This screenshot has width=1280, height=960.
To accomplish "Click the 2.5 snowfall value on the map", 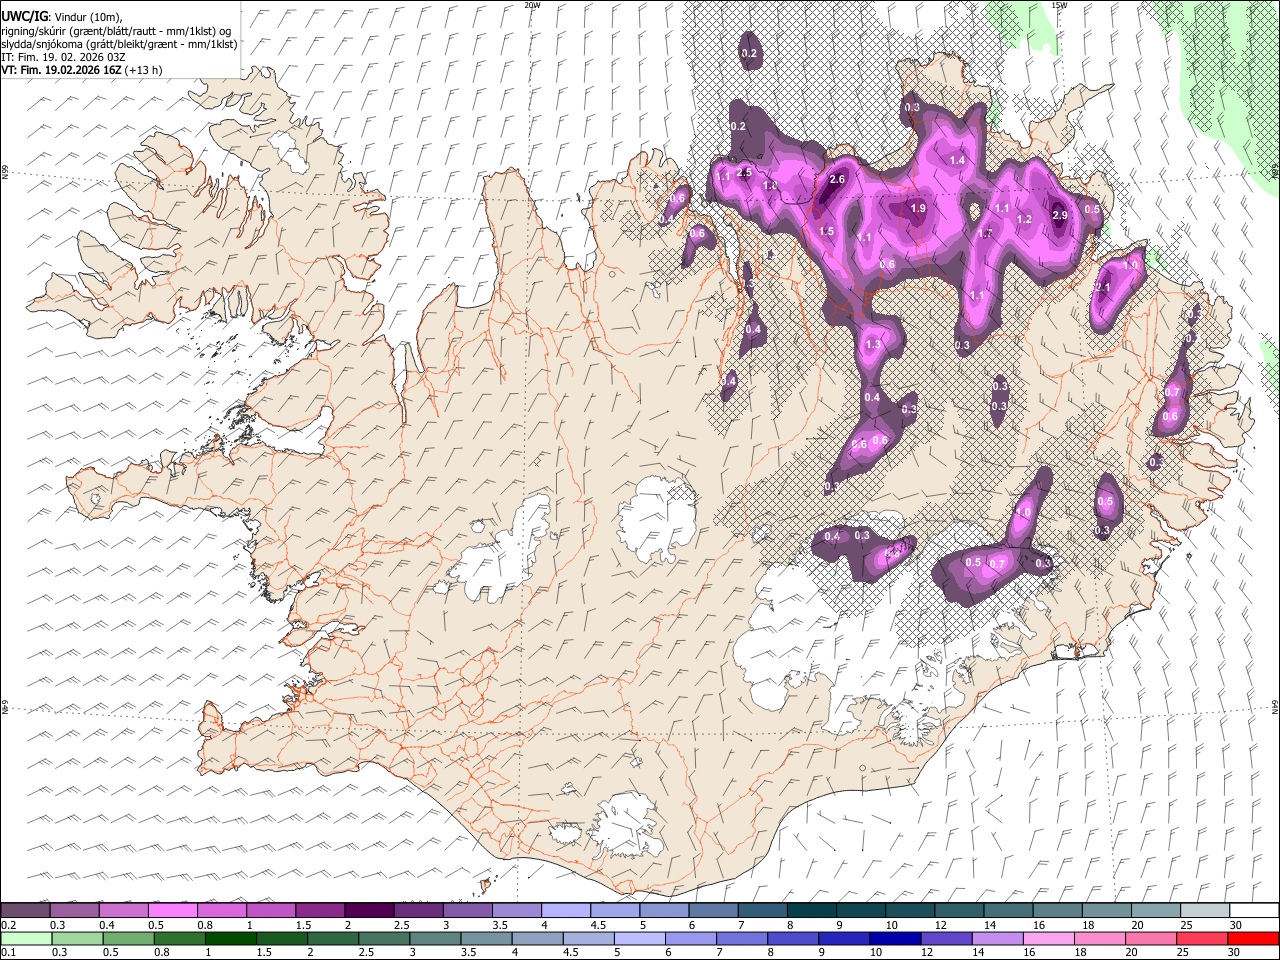I will click(x=744, y=172).
